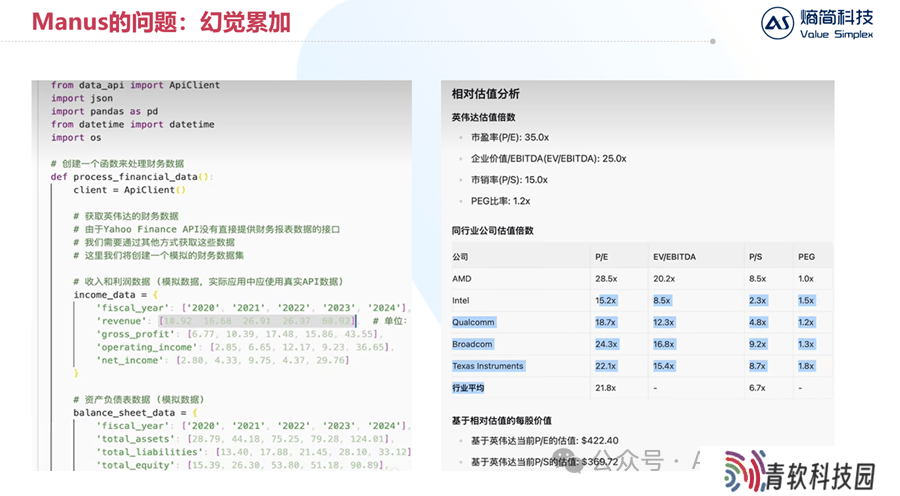This screenshot has height=496, width=900.
Task: Click the line "import pandas as pd"
Action: [104, 111]
